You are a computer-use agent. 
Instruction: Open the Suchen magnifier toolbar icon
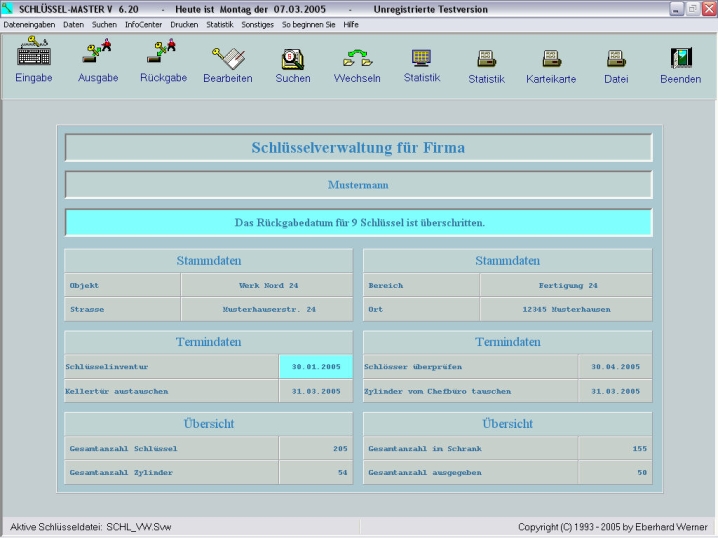pyautogui.click(x=293, y=58)
